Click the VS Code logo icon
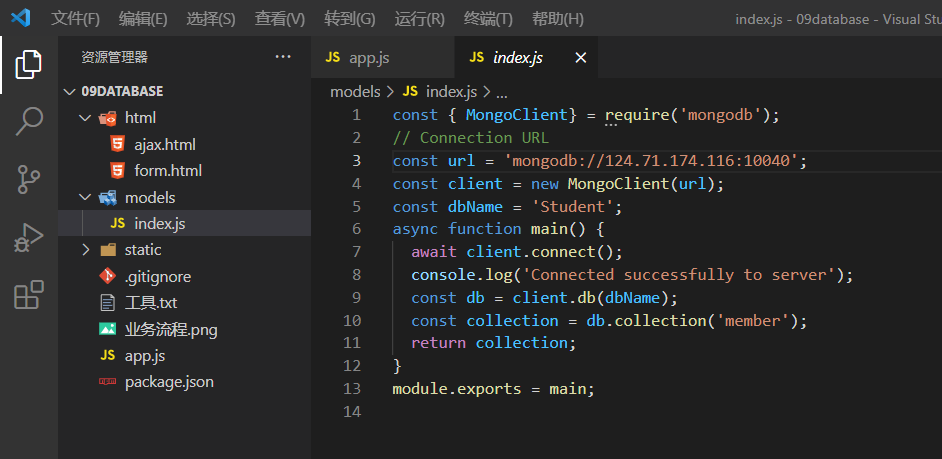The height and width of the screenshot is (459, 942). coord(21,19)
